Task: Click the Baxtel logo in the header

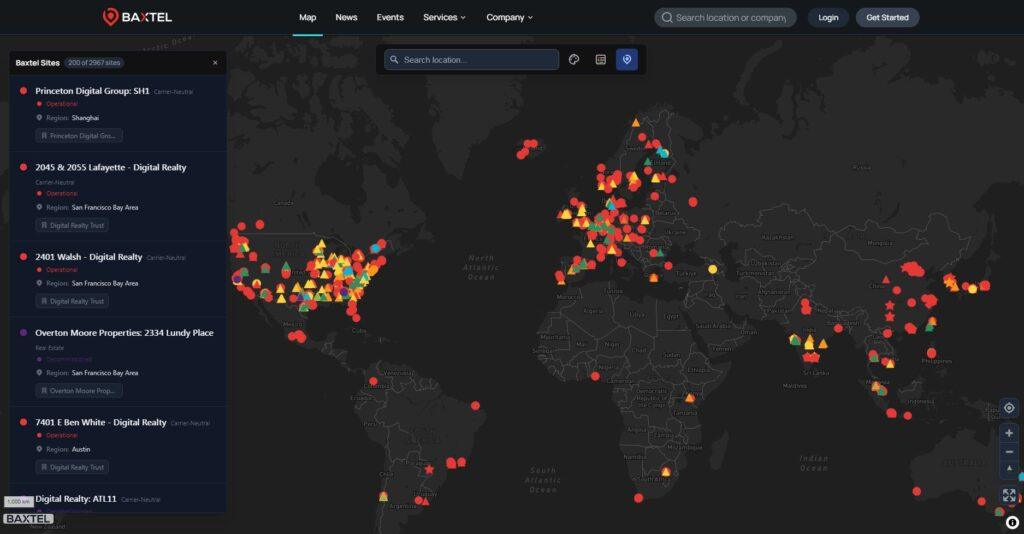Action: (x=137, y=17)
